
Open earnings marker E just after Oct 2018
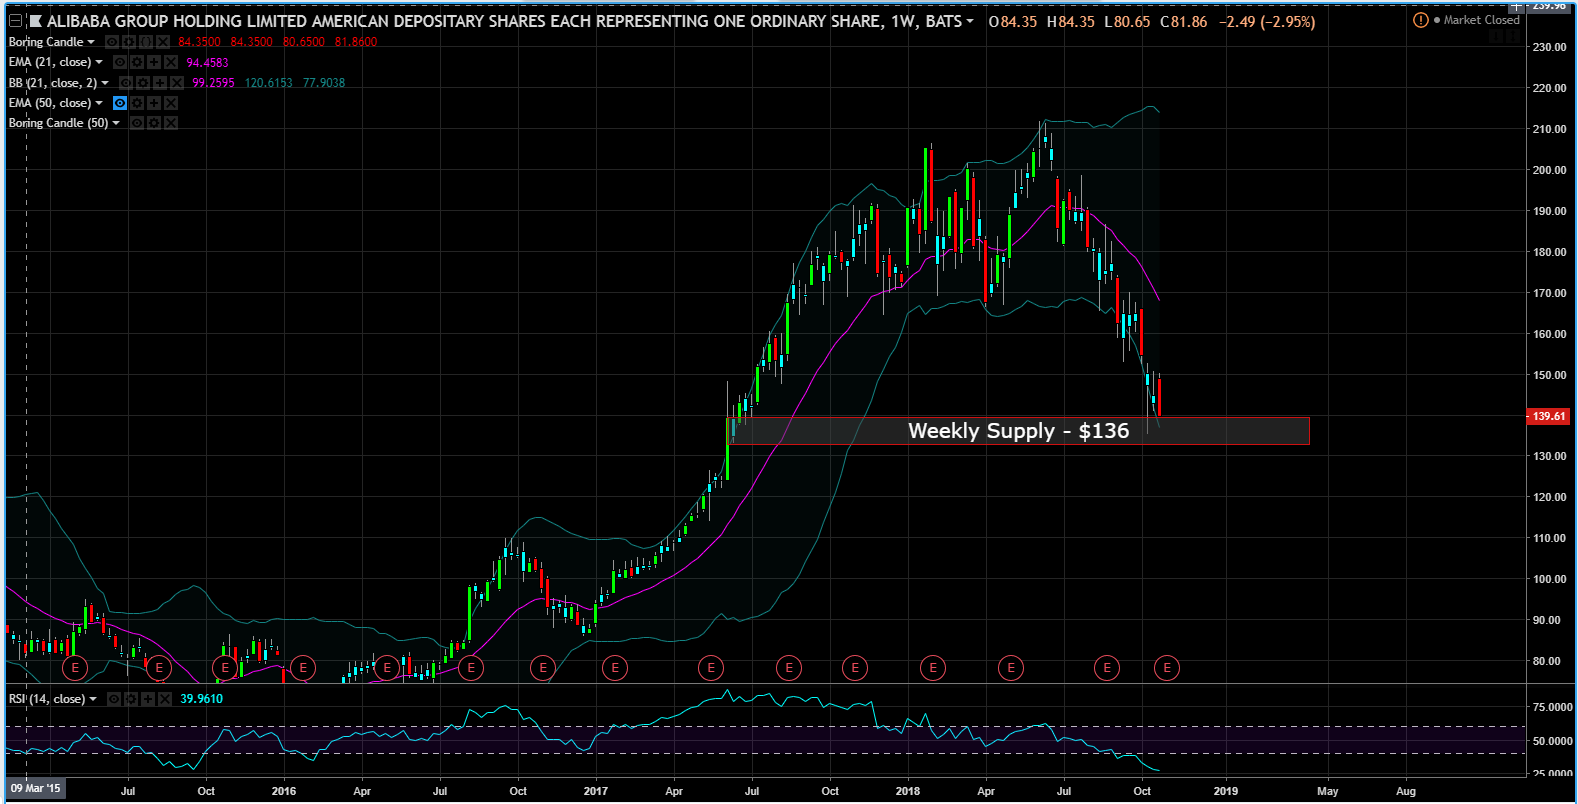tap(1167, 667)
